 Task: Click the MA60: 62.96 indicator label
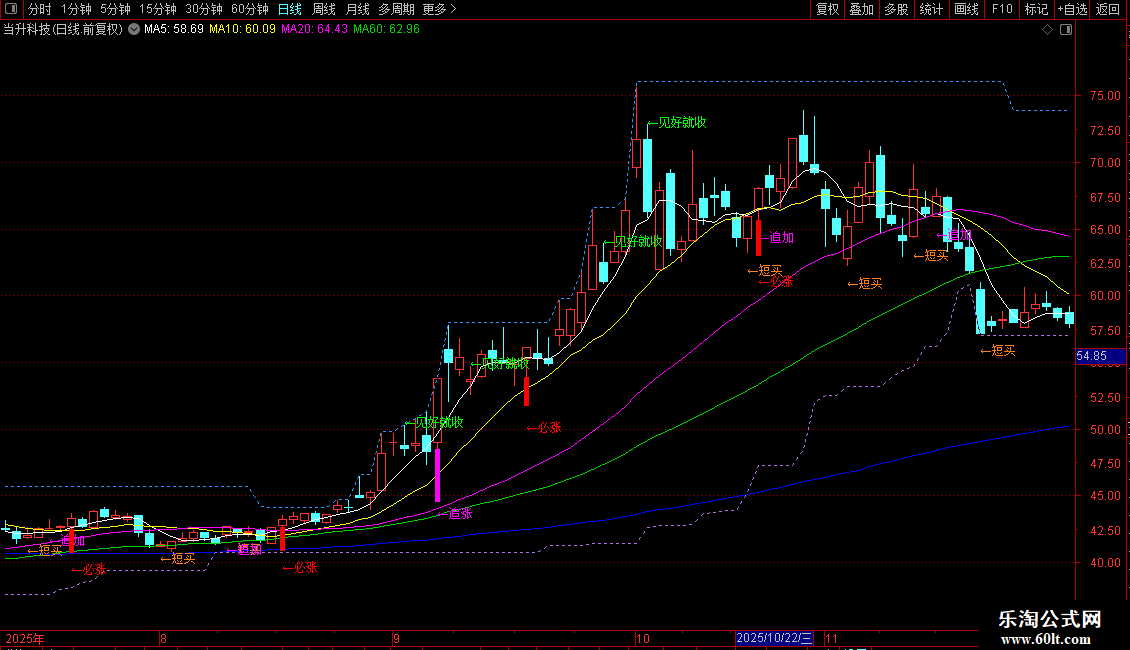386,29
